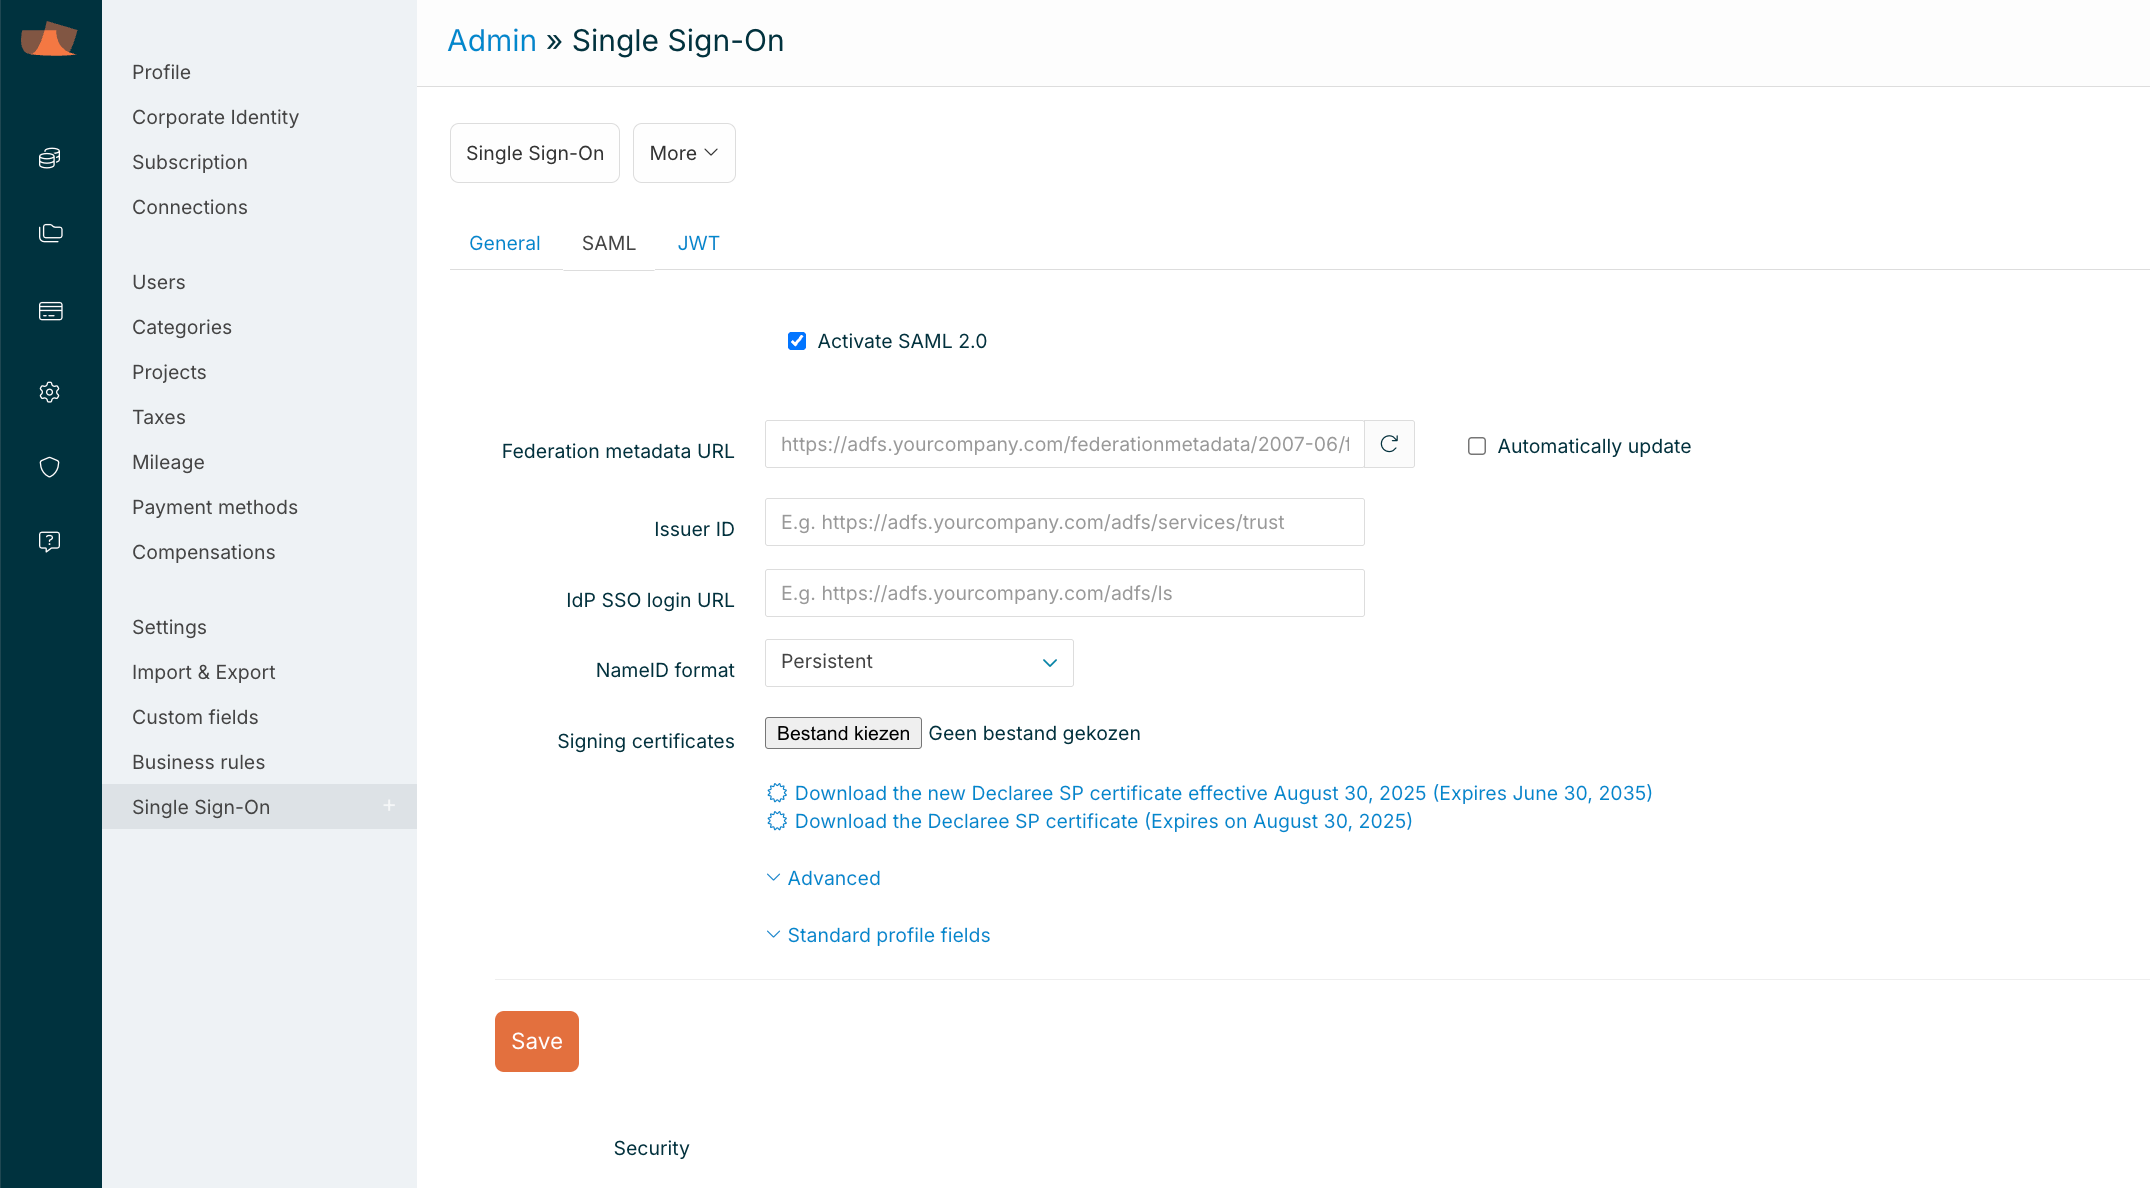Download the new Declaree SP certificate
Viewport: 2150px width, 1188px height.
point(1222,793)
